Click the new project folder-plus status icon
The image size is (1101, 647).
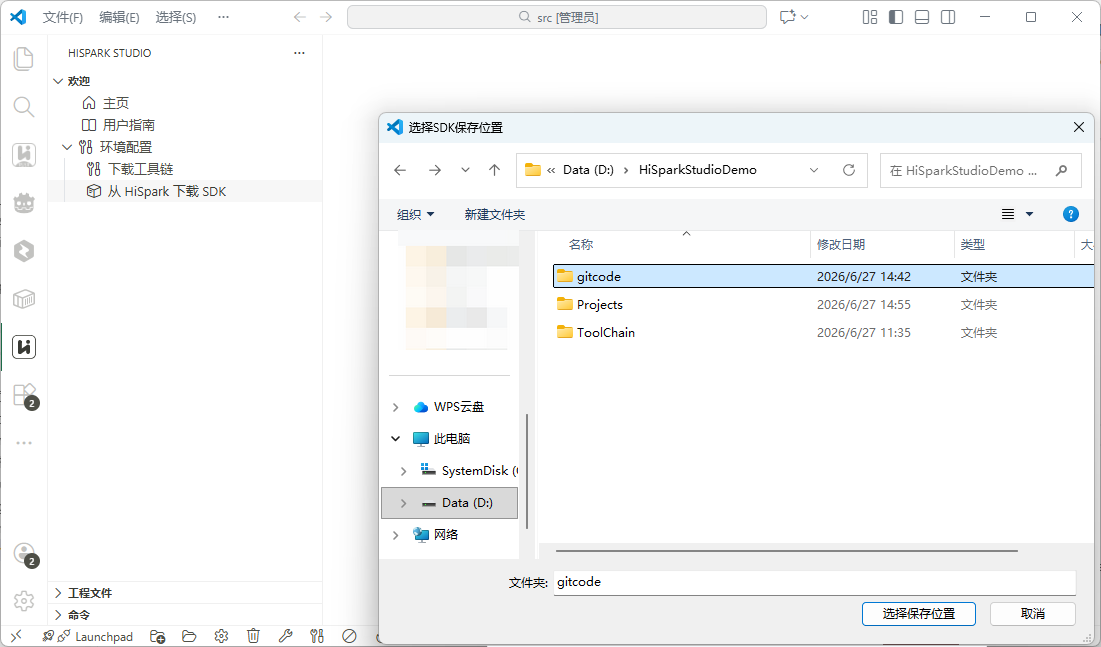tap(157, 636)
